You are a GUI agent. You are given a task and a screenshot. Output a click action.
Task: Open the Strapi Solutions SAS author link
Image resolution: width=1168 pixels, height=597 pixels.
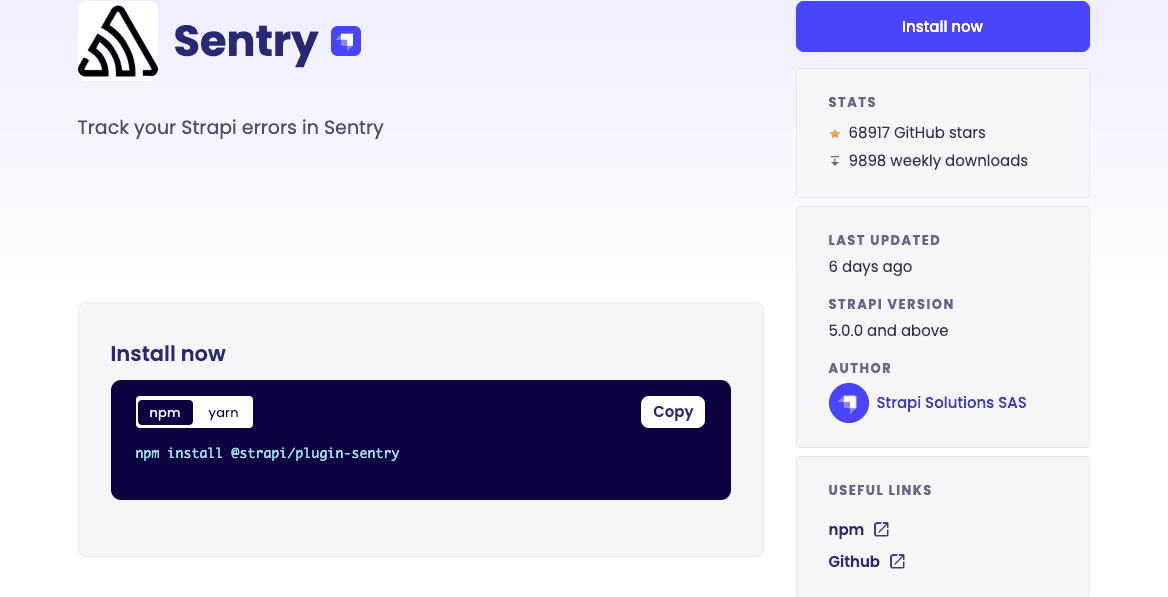click(x=951, y=402)
